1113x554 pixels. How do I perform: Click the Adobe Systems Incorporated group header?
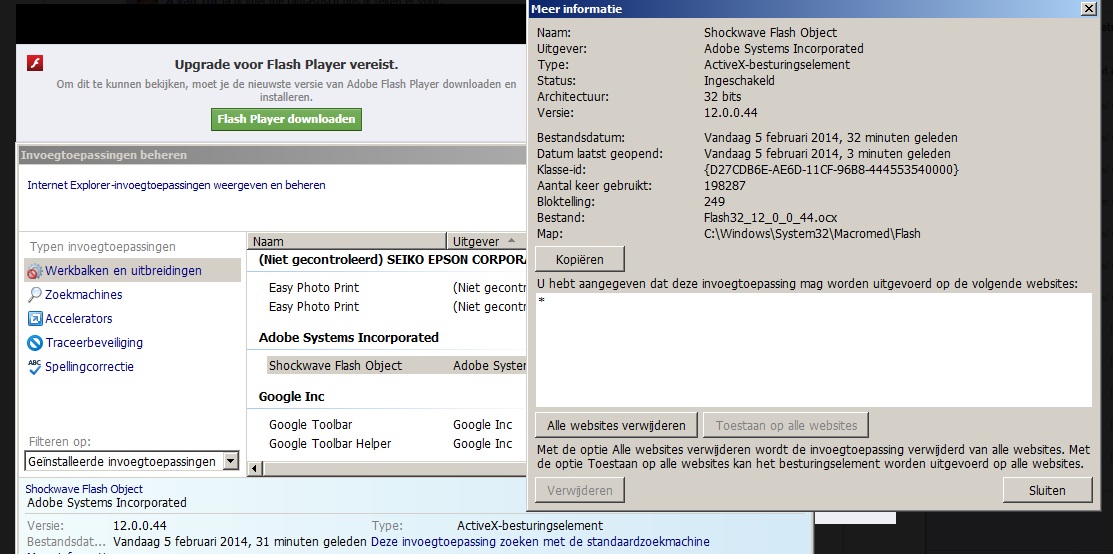tap(349, 337)
